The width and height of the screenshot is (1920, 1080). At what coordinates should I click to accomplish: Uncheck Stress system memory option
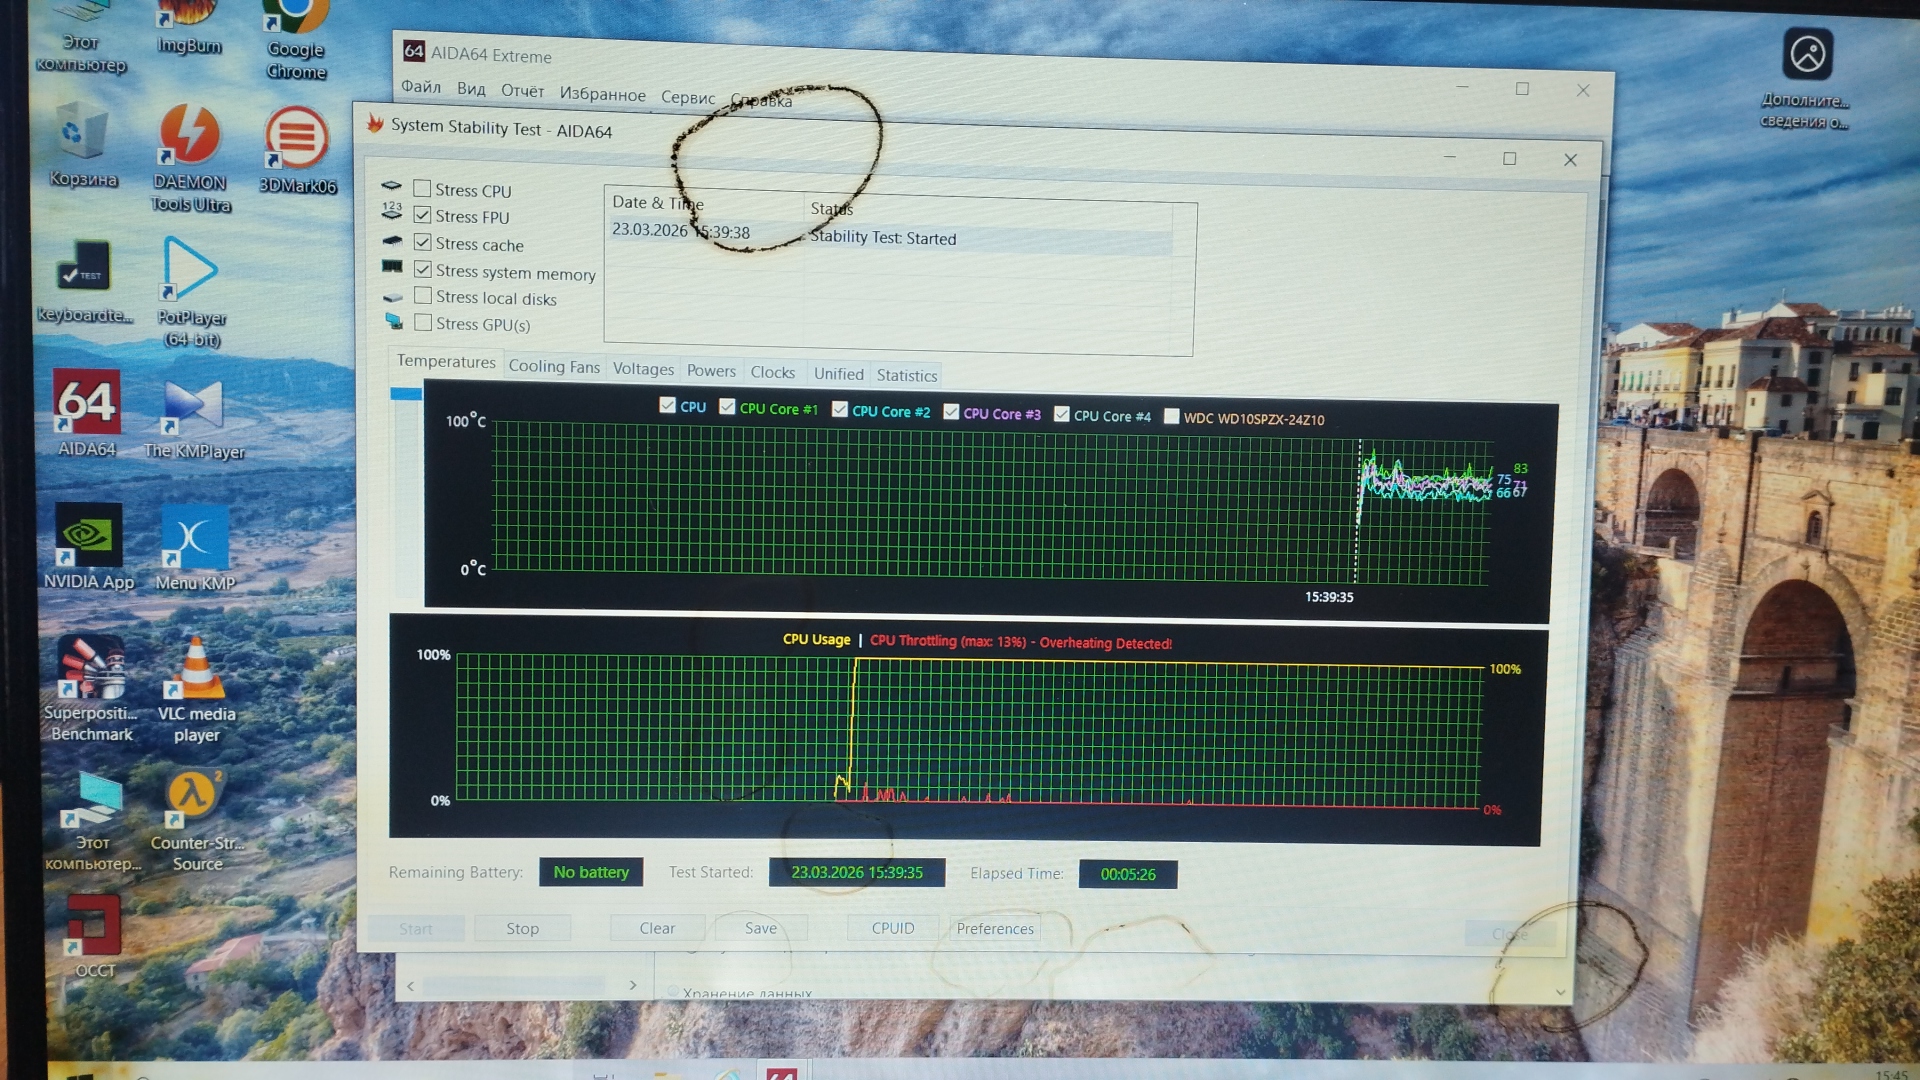pyautogui.click(x=423, y=269)
